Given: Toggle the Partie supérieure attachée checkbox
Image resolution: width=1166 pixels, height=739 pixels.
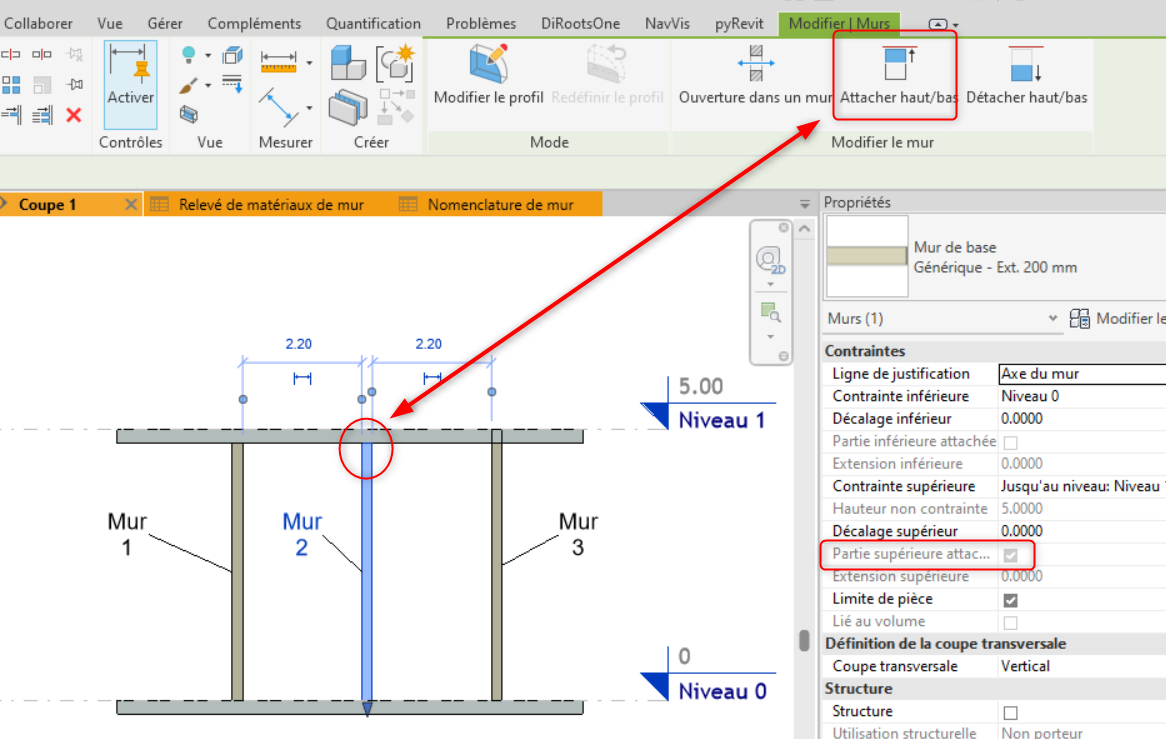Looking at the screenshot, I should [x=1010, y=555].
